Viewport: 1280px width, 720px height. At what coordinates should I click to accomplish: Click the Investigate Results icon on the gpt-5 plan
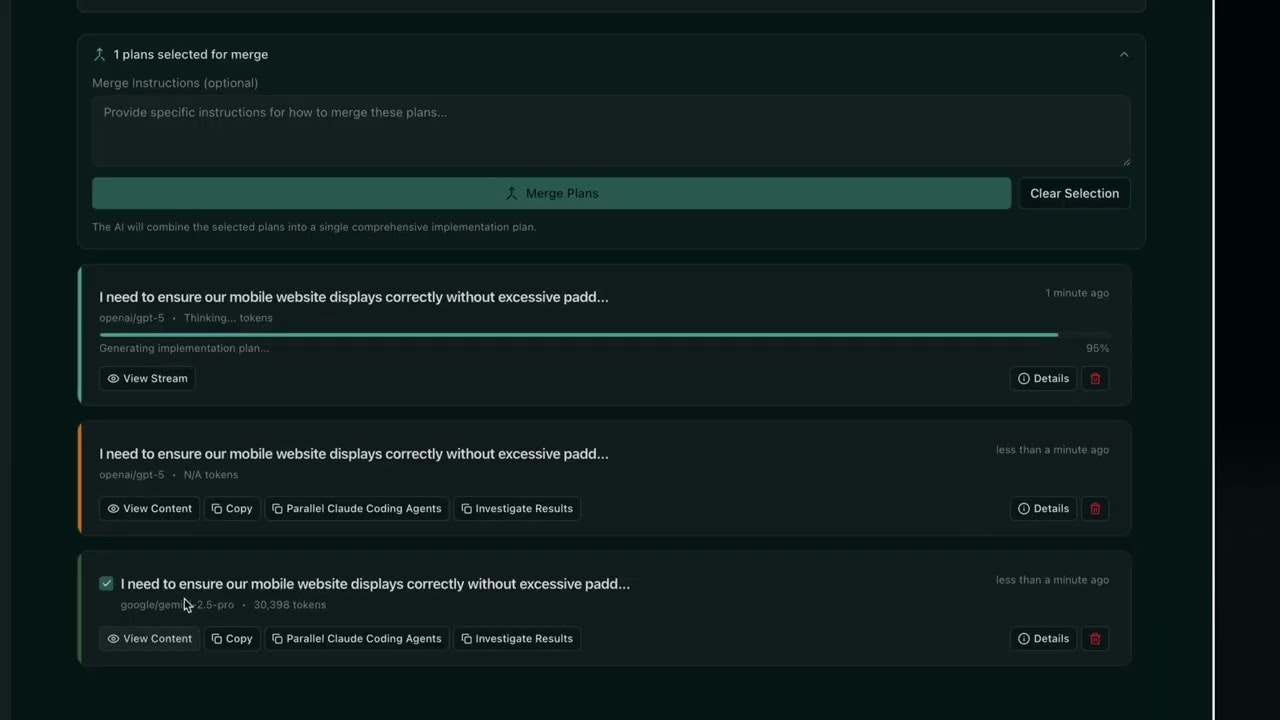(x=466, y=508)
